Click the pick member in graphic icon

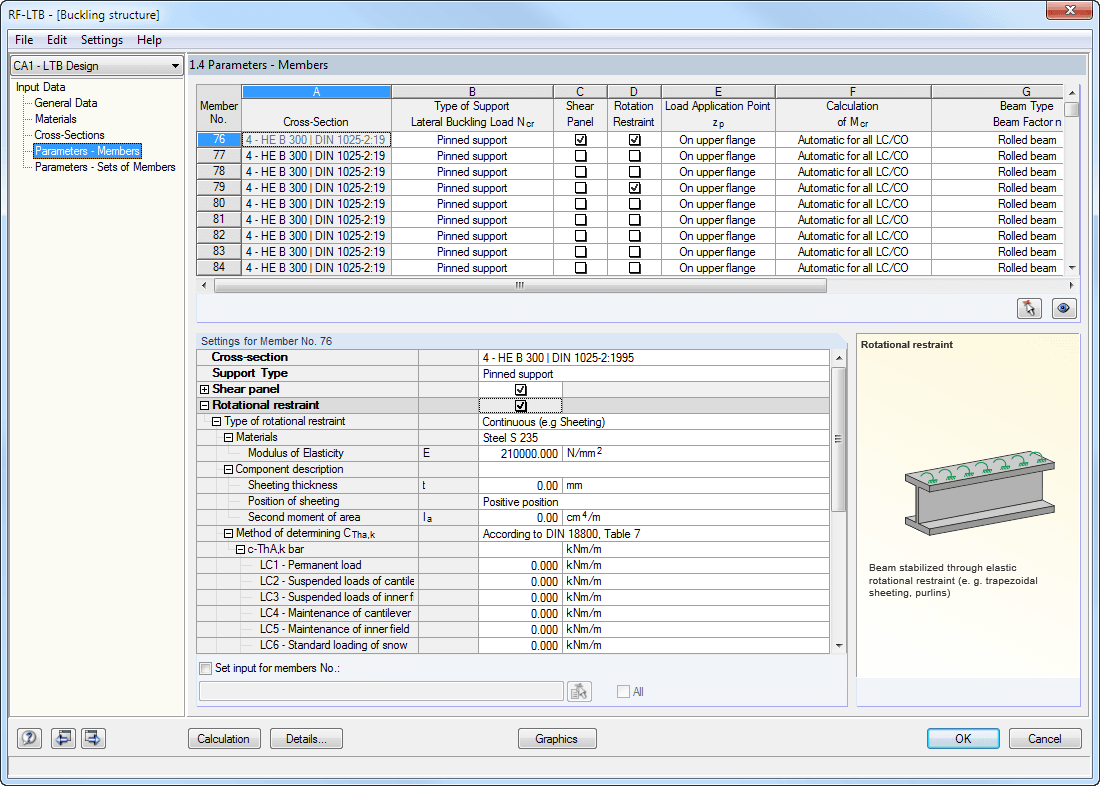pyautogui.click(x=1029, y=308)
